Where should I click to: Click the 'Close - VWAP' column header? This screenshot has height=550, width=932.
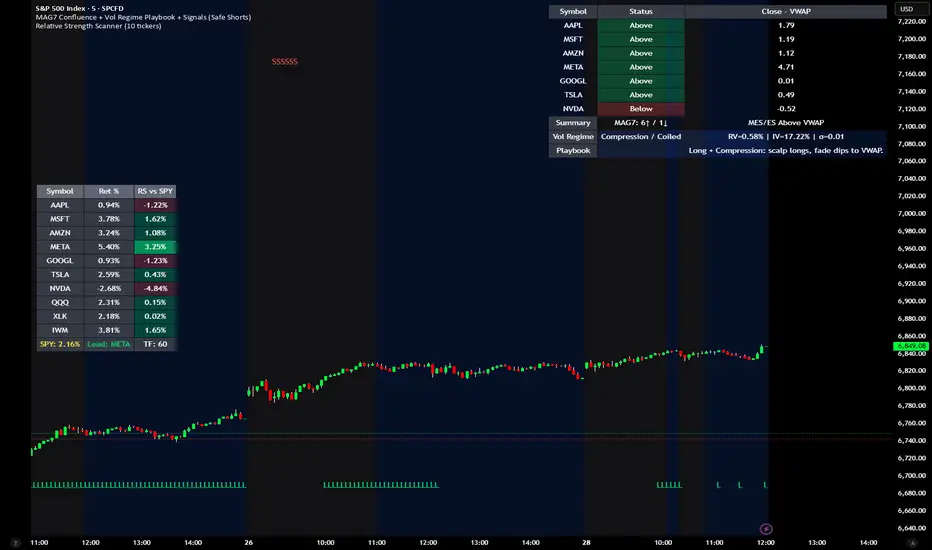[786, 11]
